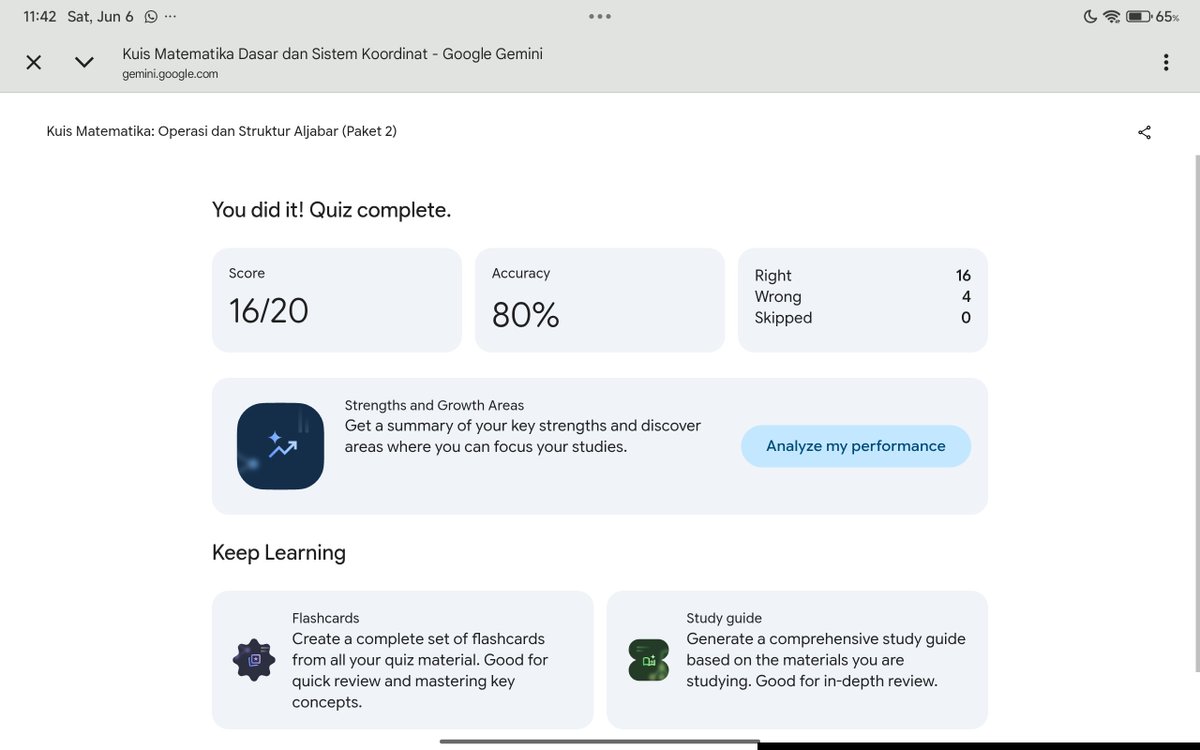Open the Strengths and Growth Areas icon
Viewport: 1200px width, 750px height.
(280, 446)
